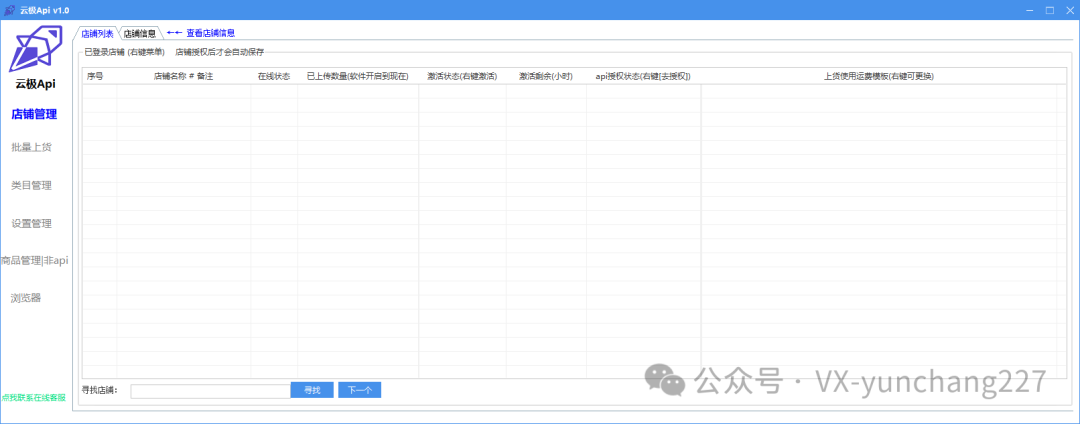Focus the 寻找店铺 input field
This screenshot has height=424, width=1080.
pos(211,390)
